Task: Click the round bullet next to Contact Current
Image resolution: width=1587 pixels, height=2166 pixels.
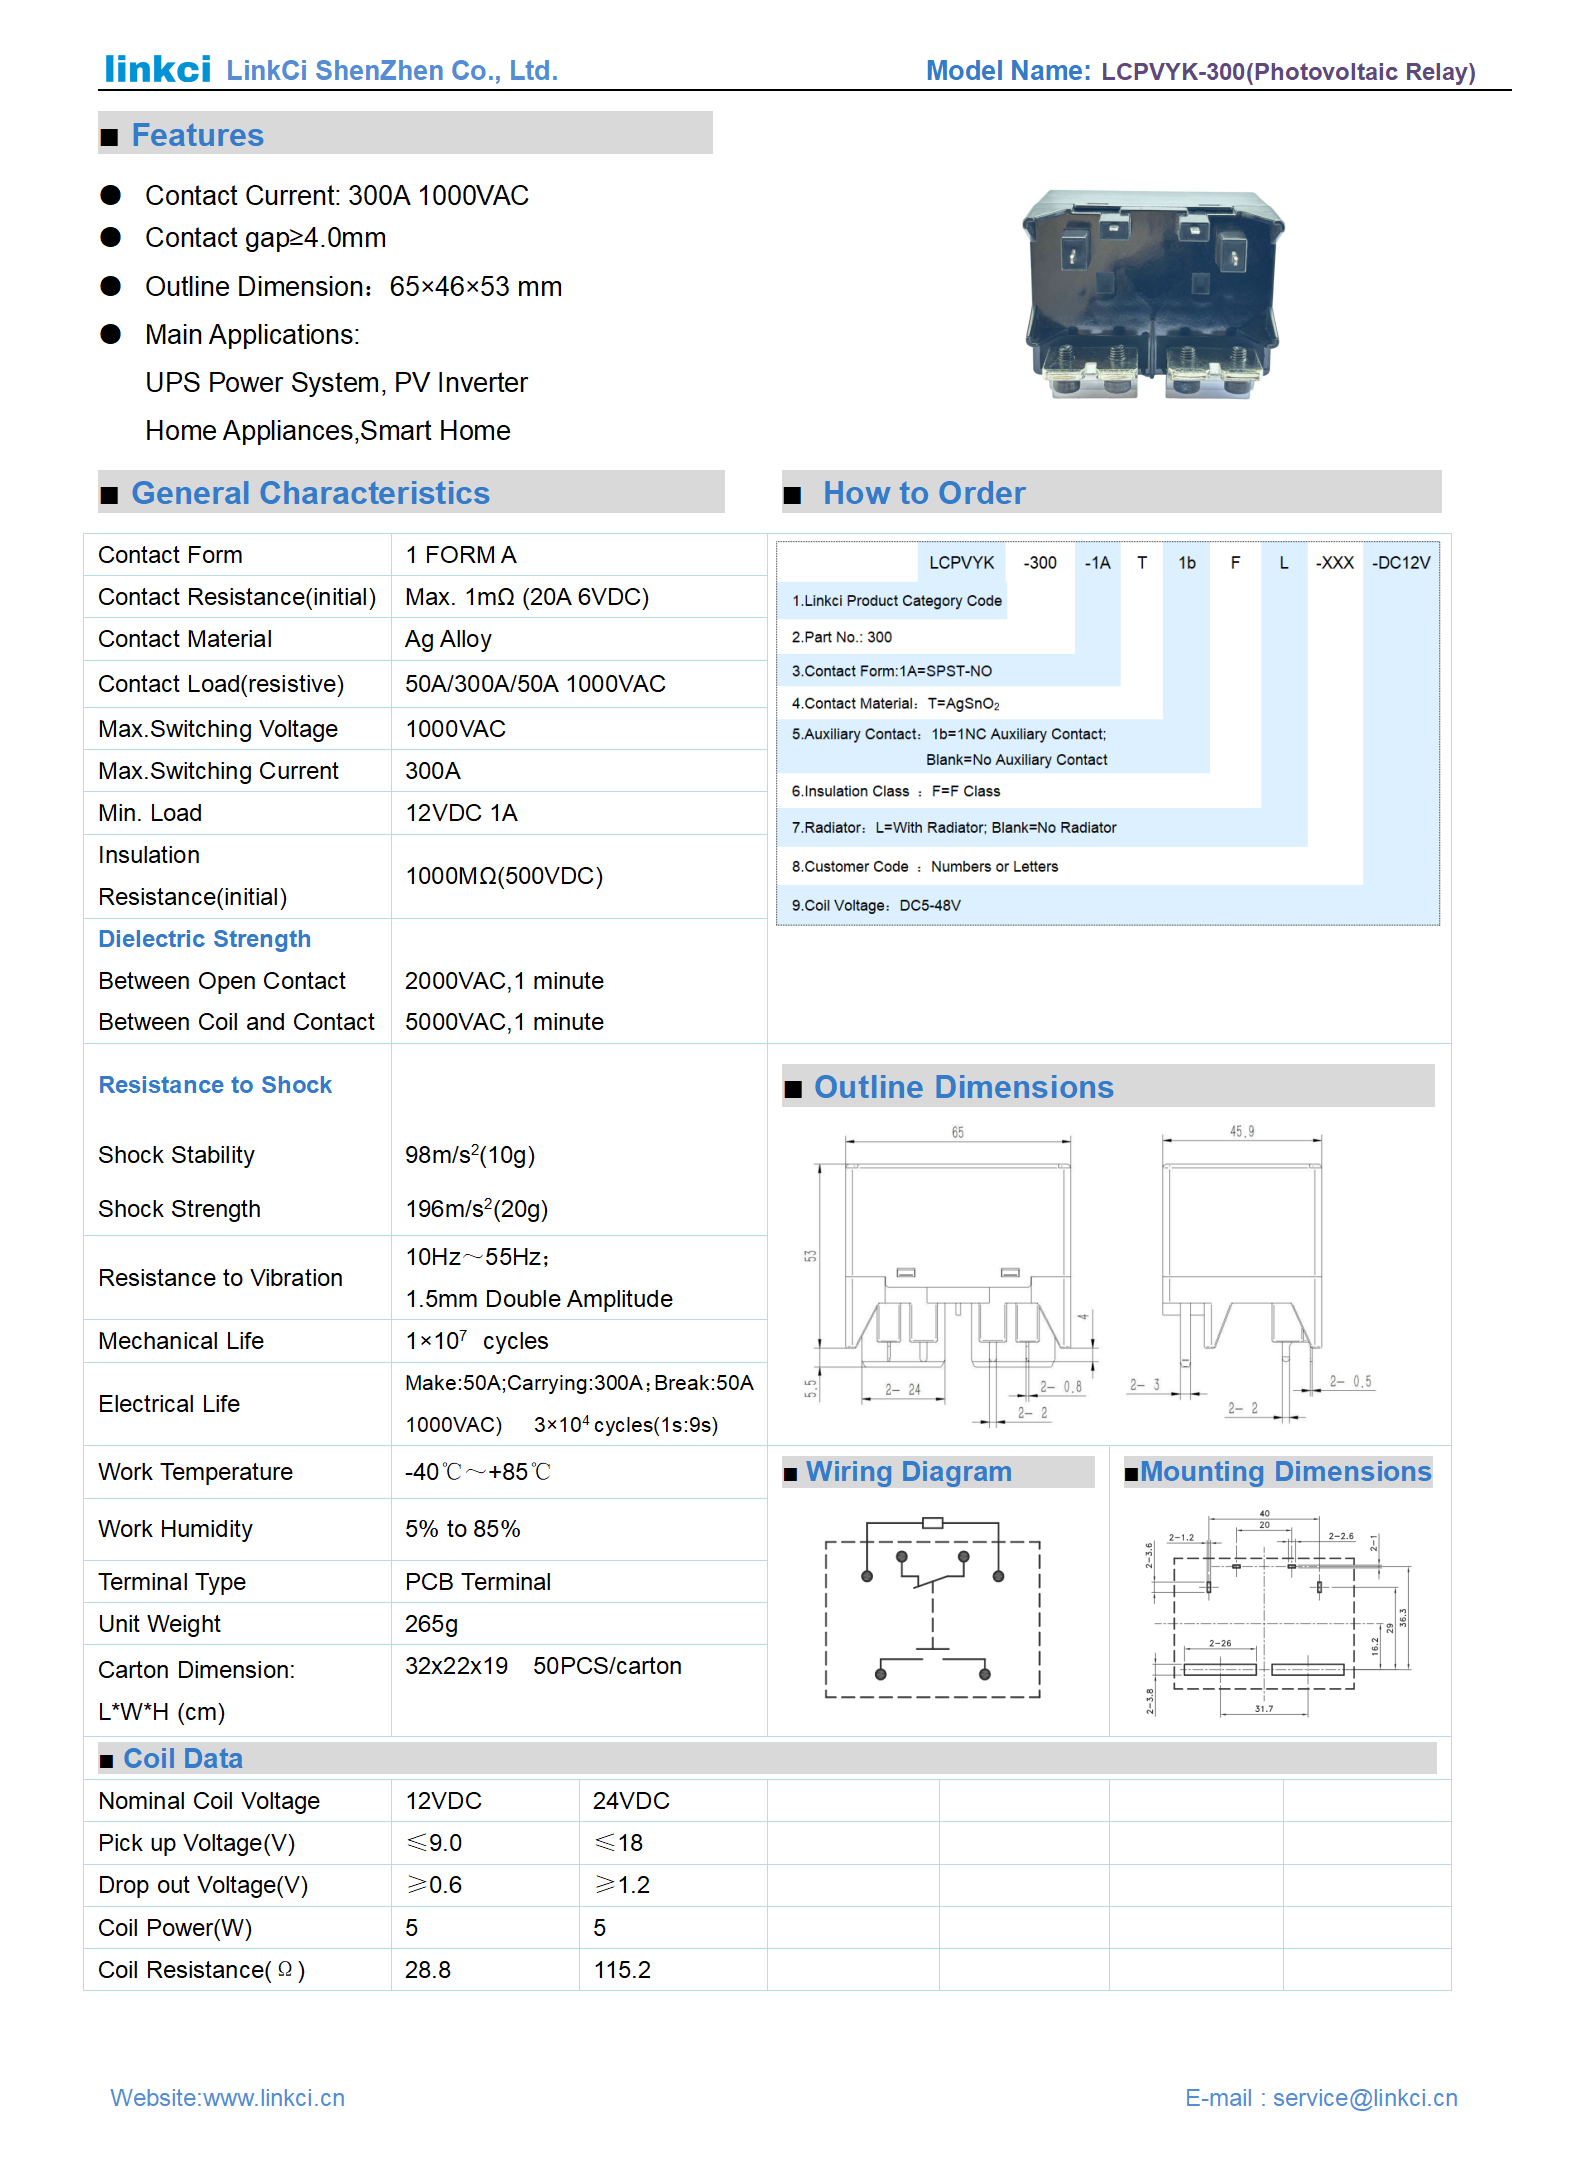Action: [x=111, y=195]
